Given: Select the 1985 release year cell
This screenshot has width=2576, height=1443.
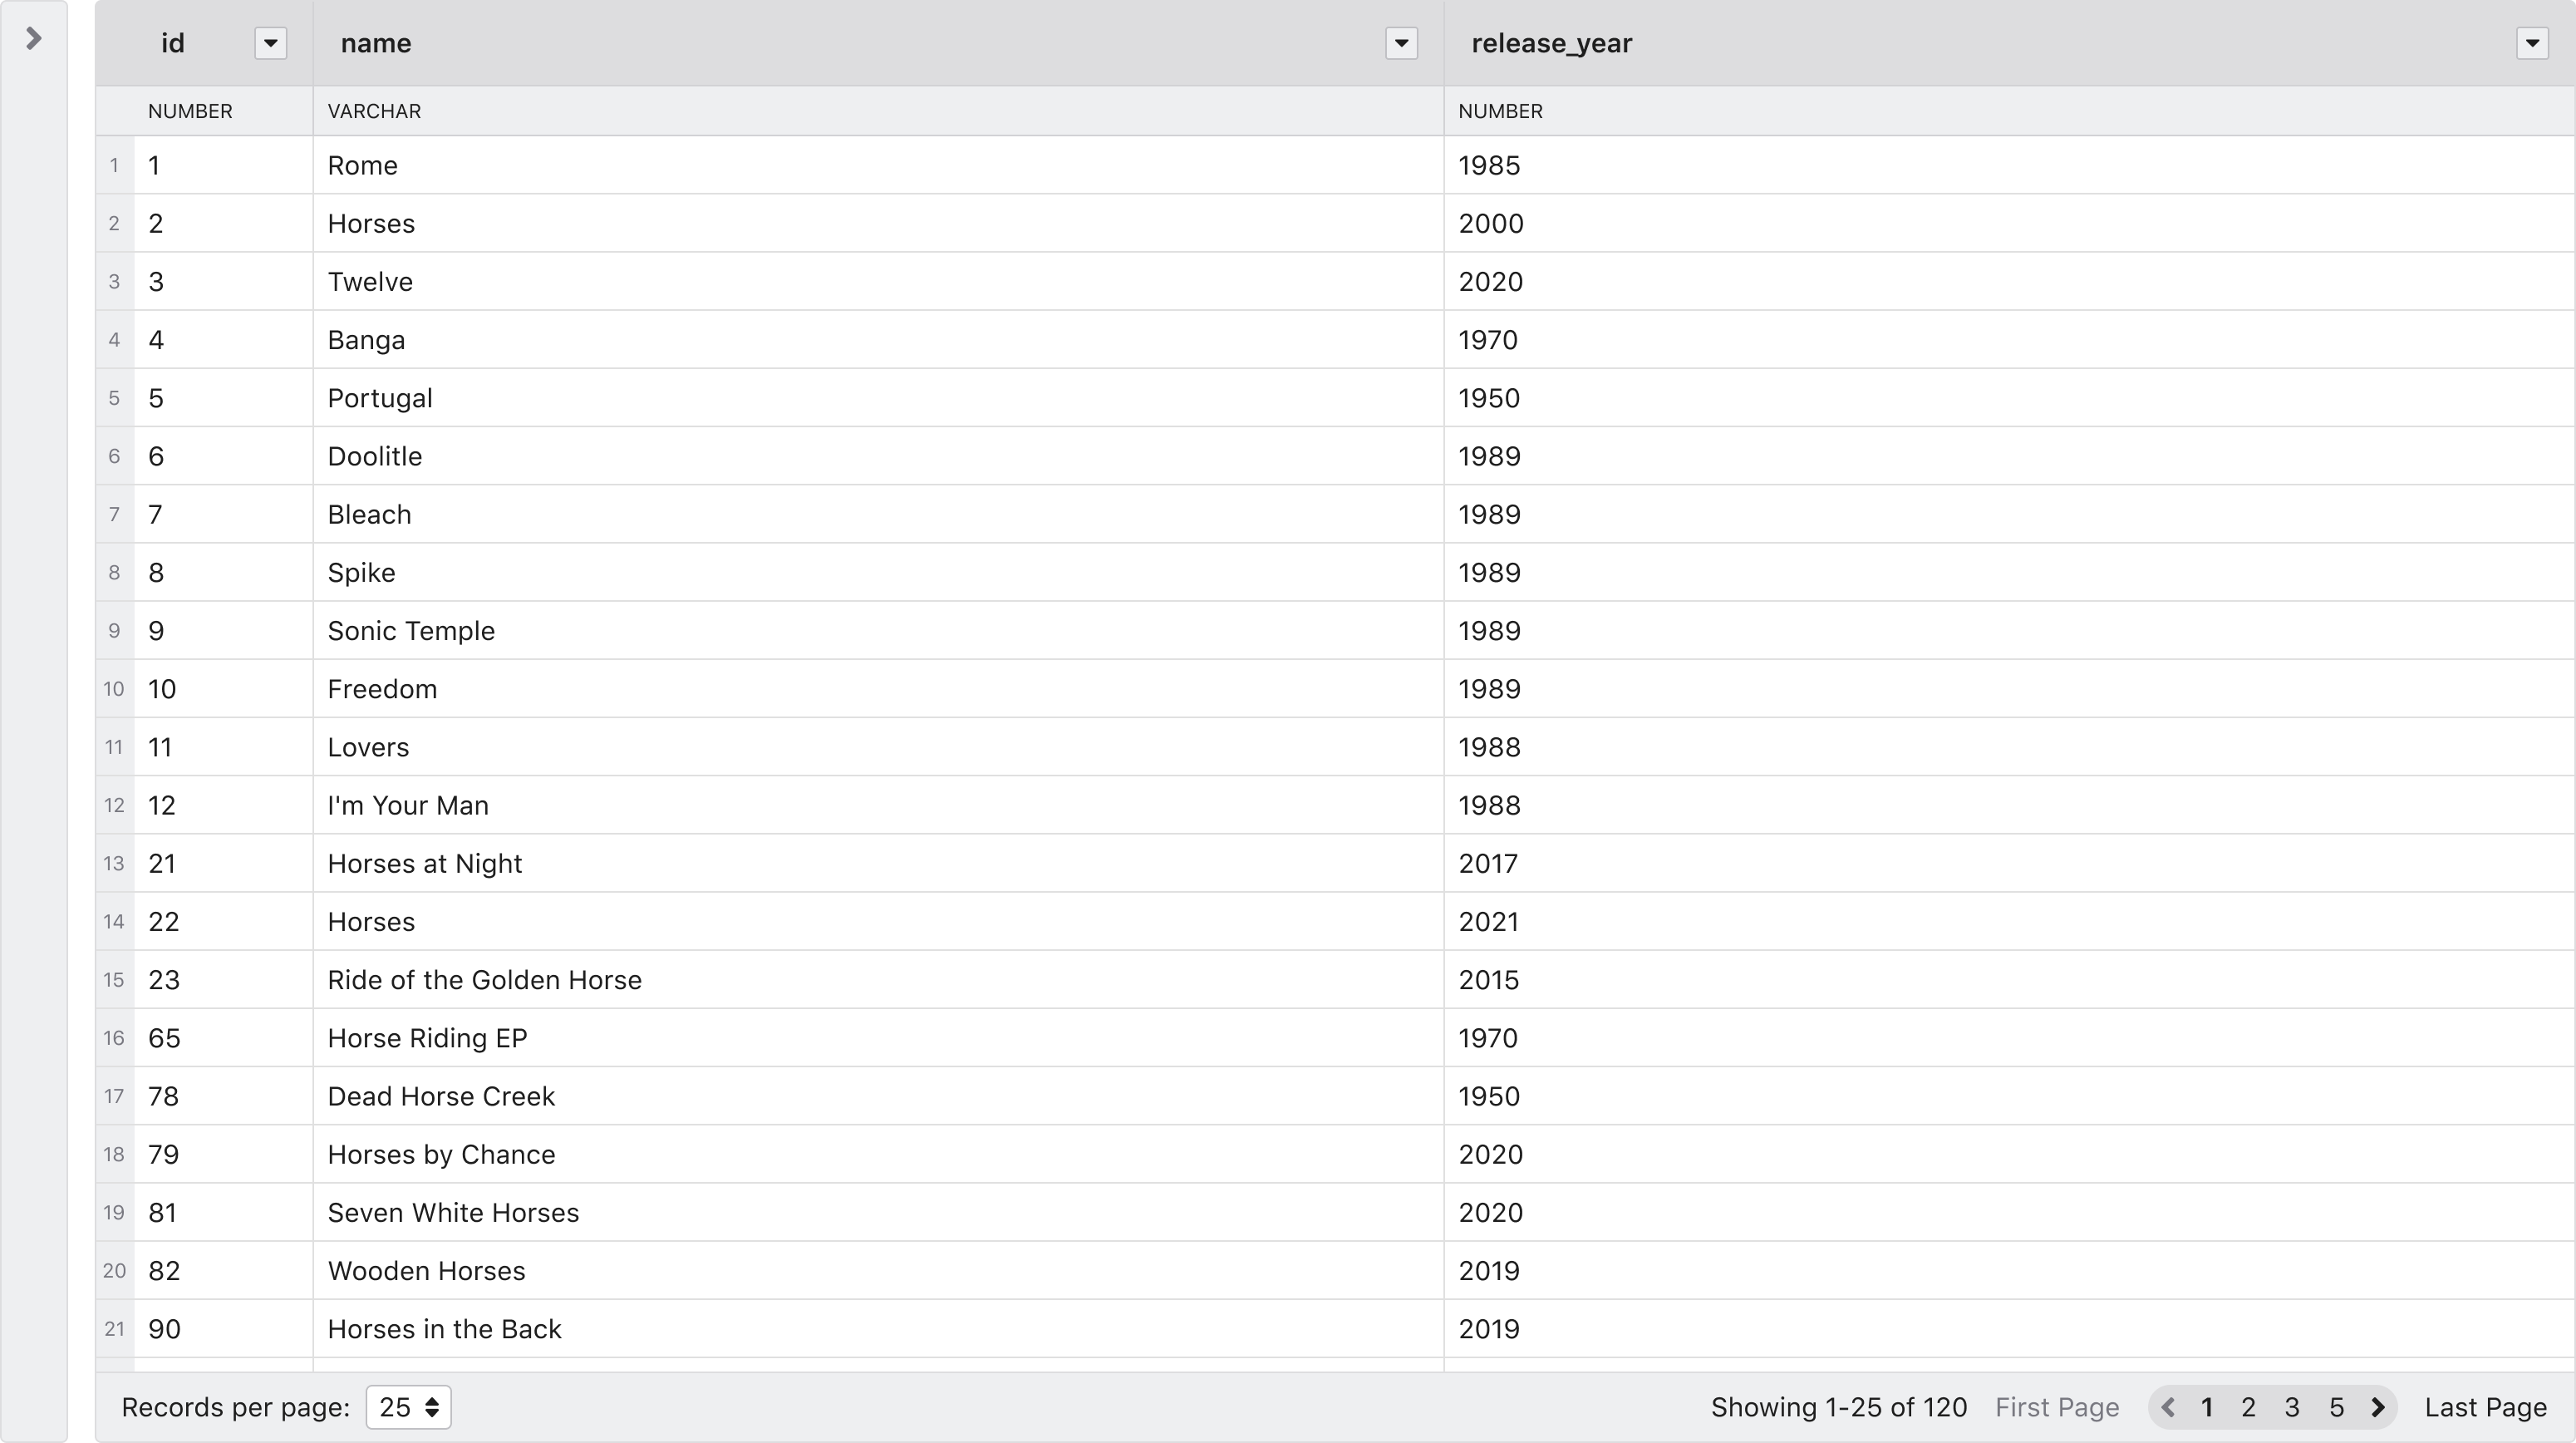Looking at the screenshot, I should [1489, 165].
